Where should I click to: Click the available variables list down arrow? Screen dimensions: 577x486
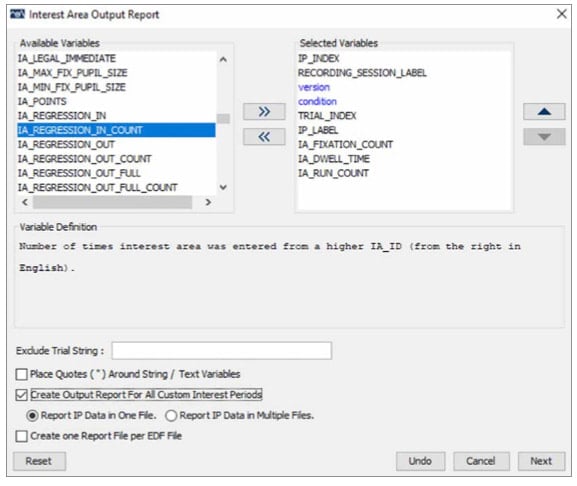coord(223,187)
